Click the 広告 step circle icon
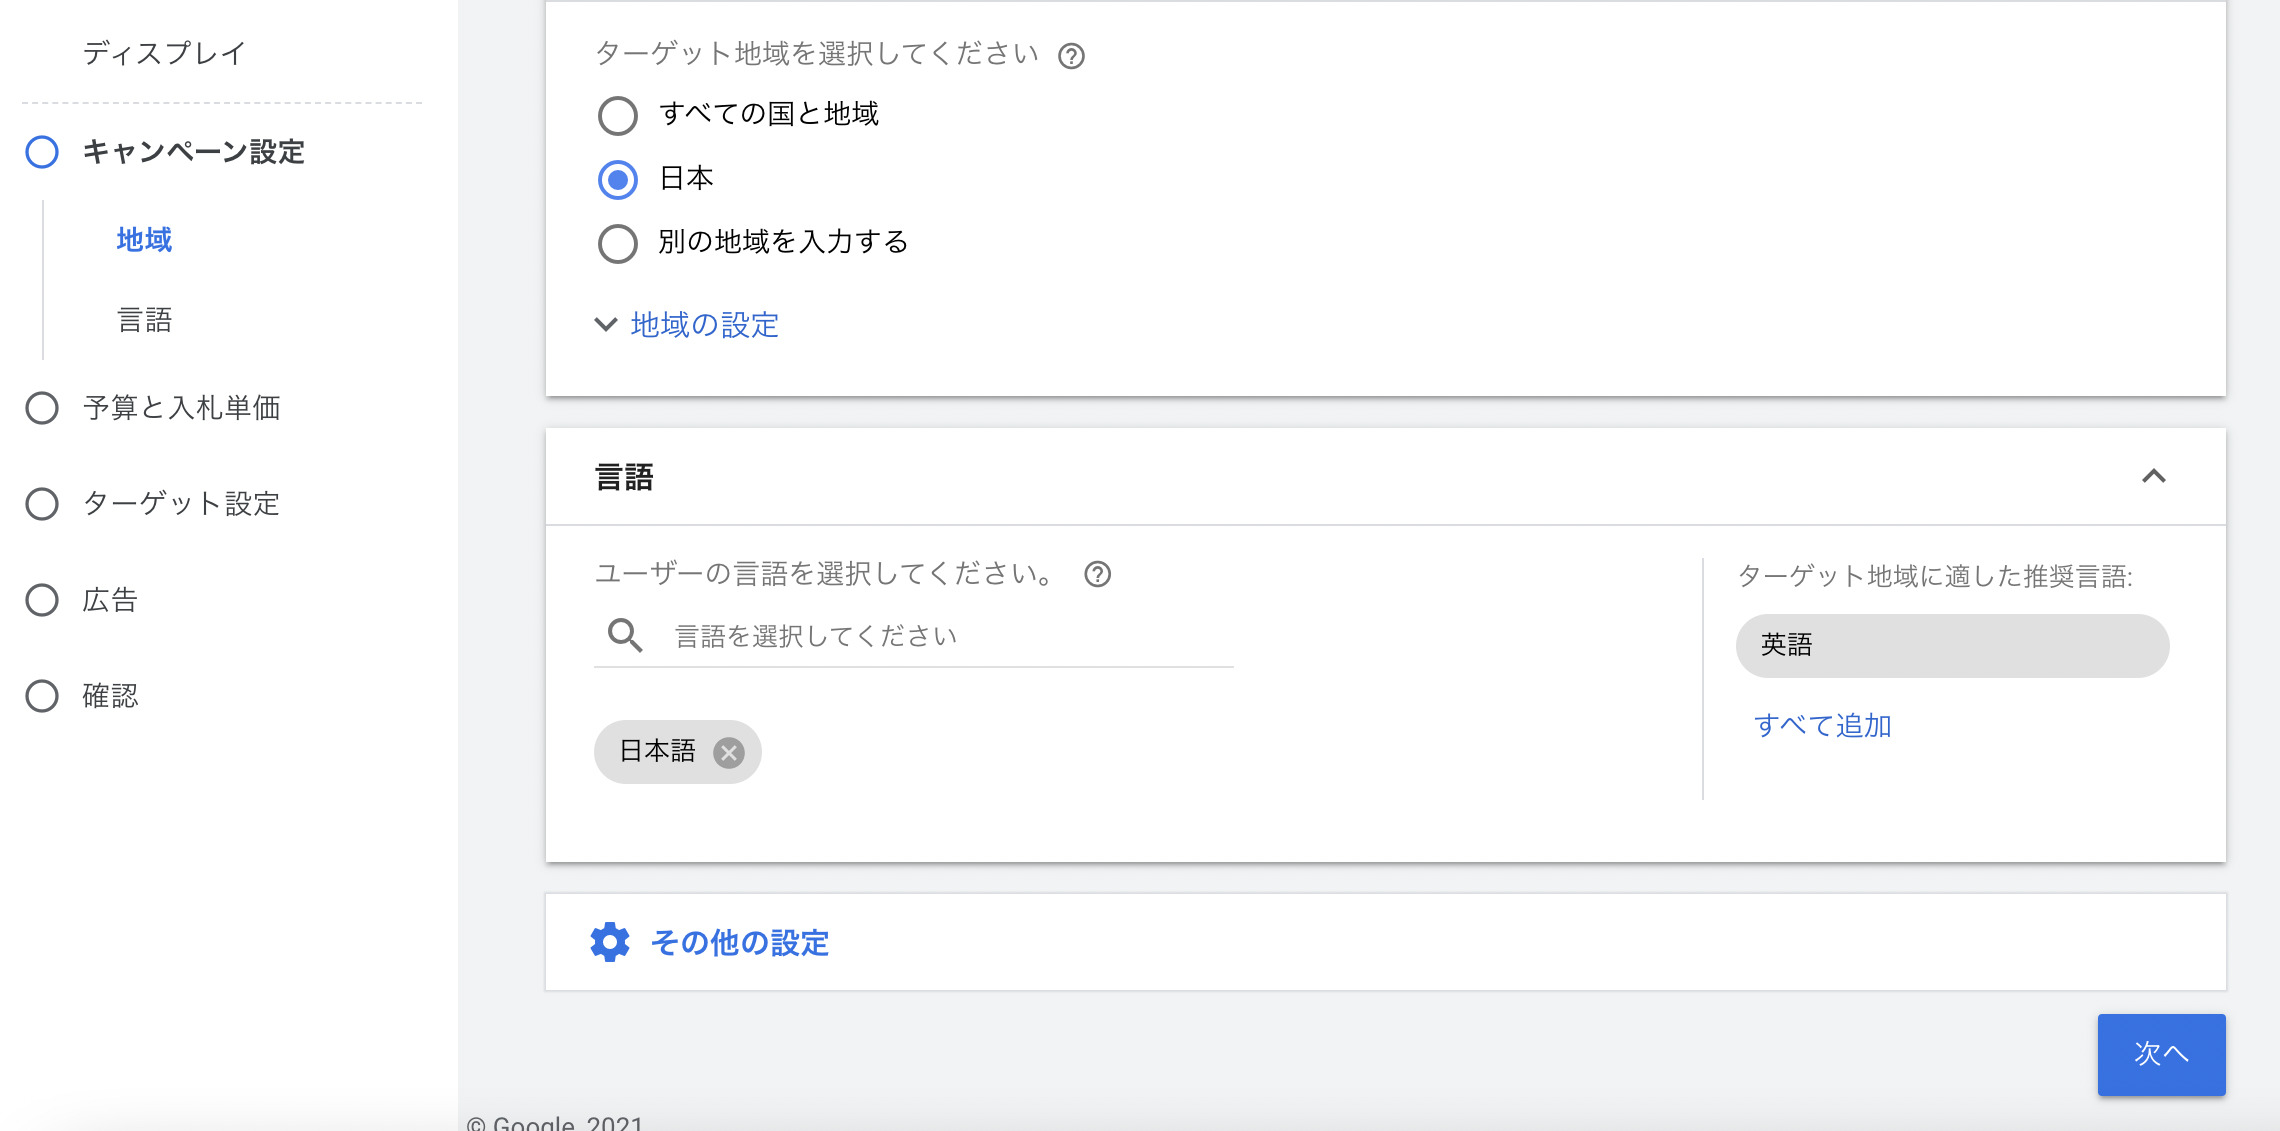 click(x=42, y=600)
